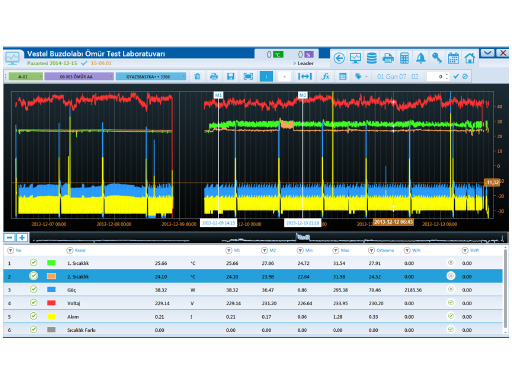Cancel using the circle-slash icon
512x384 pixels.
(465, 76)
